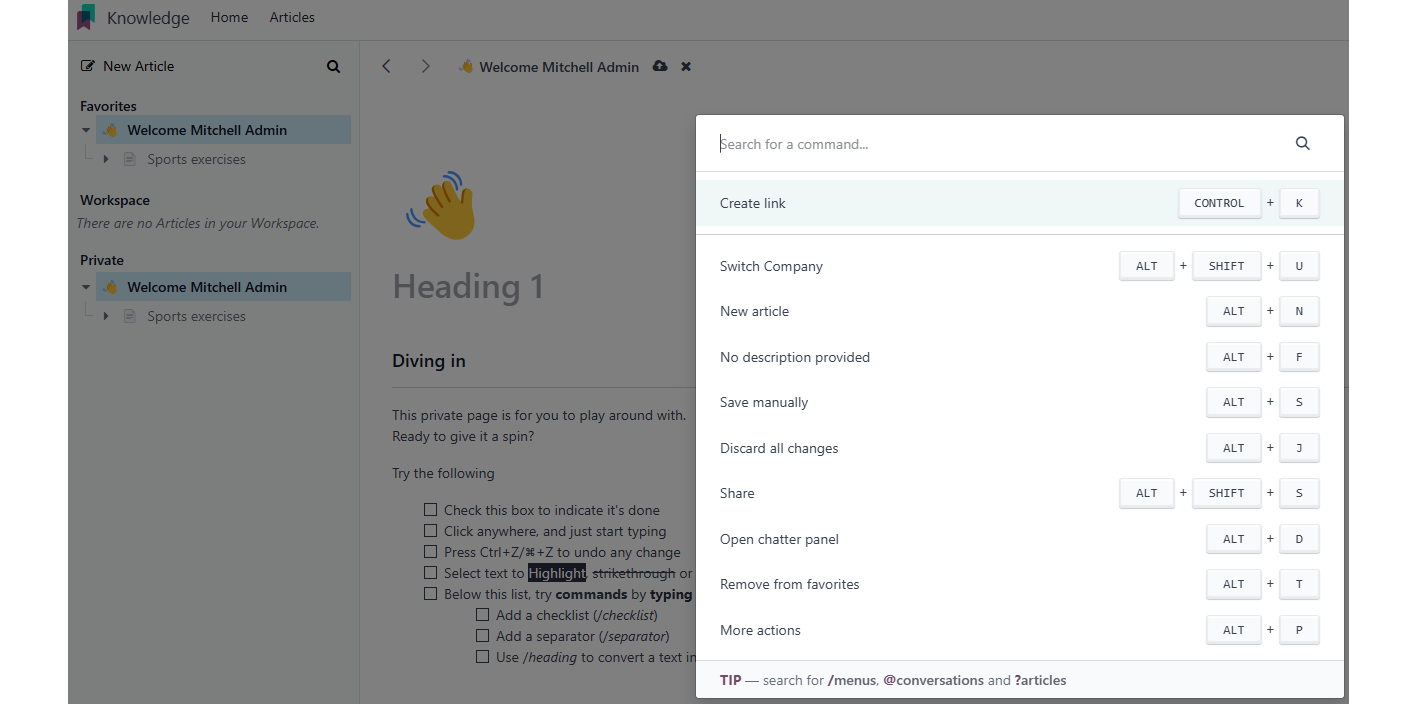The height and width of the screenshot is (704, 1416).
Task: Click the Knowledge app logo icon
Action: click(x=86, y=17)
